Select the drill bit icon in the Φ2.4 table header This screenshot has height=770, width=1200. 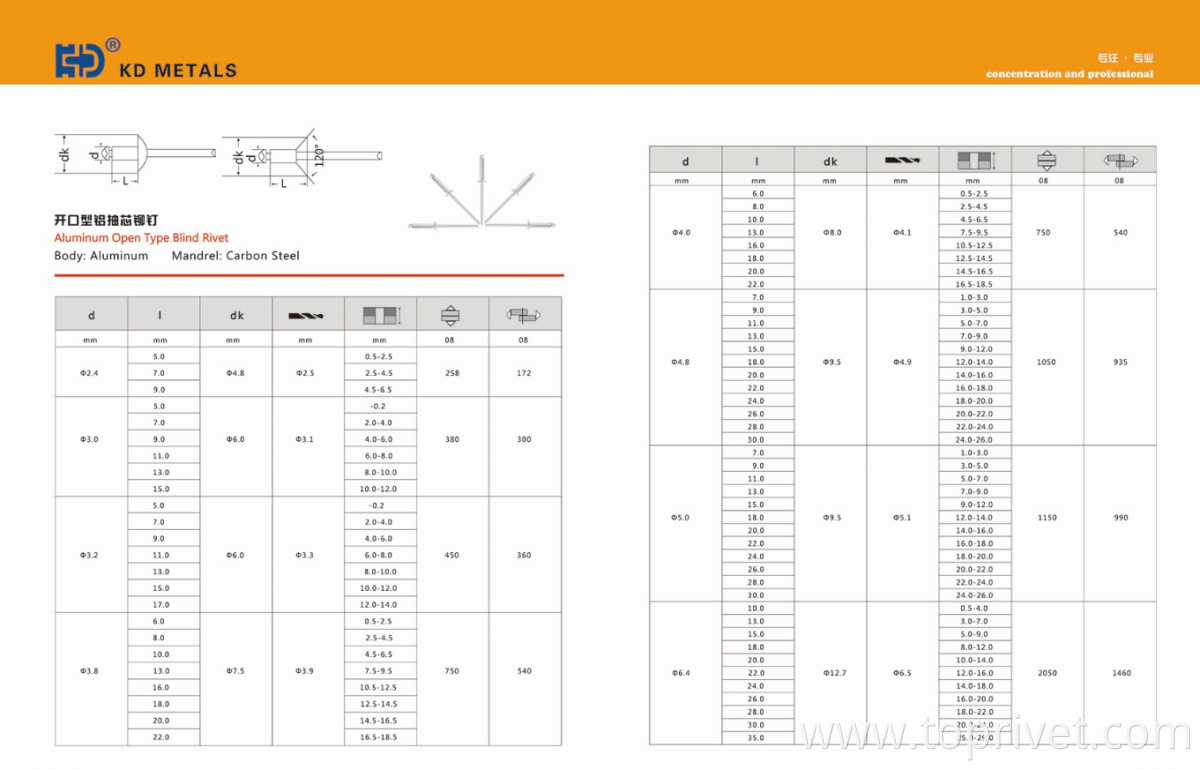click(306, 316)
